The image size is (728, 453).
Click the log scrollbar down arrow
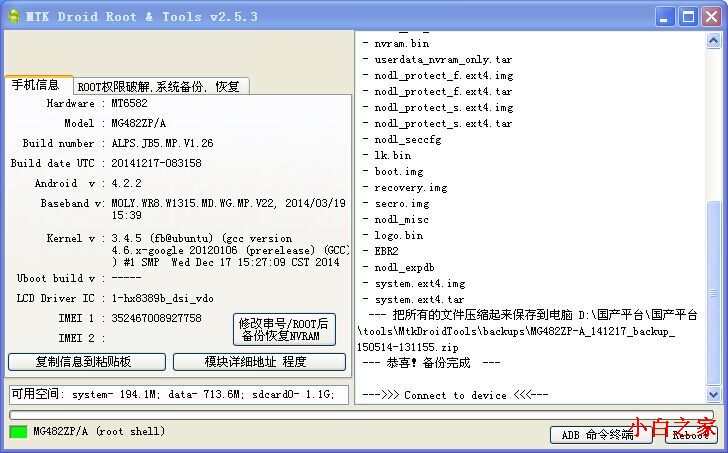coord(714,395)
